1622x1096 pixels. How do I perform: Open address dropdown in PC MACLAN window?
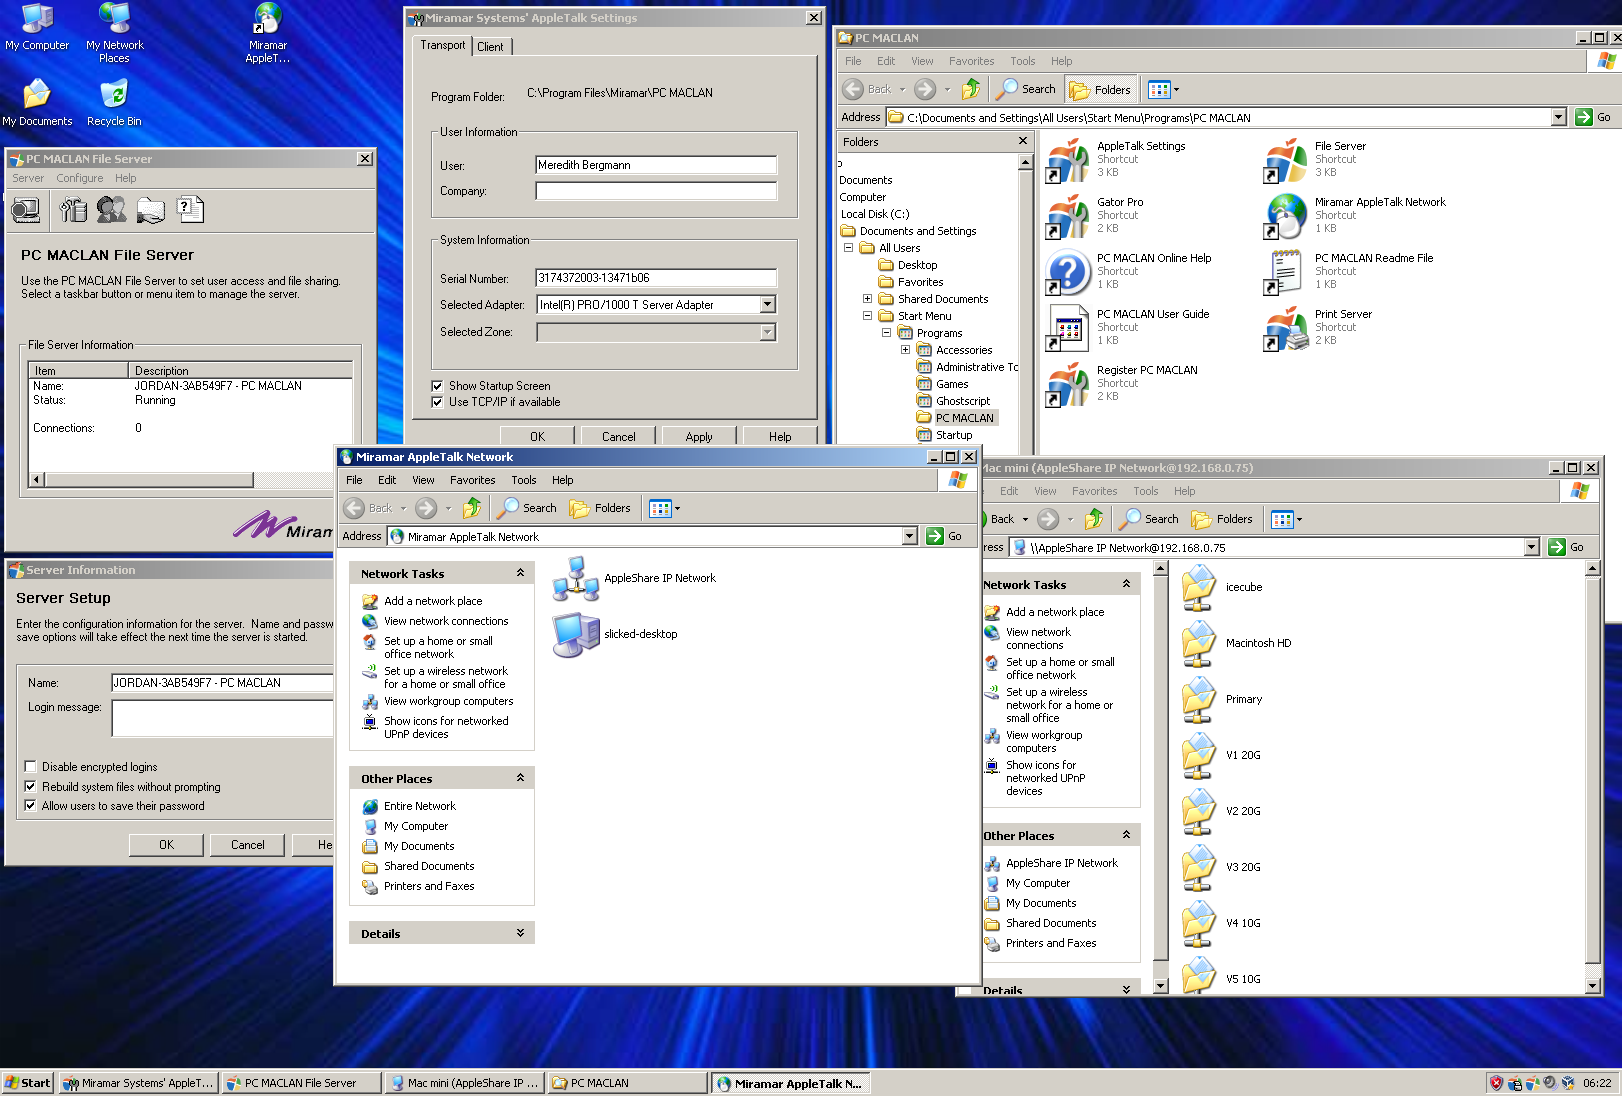(x=1558, y=117)
